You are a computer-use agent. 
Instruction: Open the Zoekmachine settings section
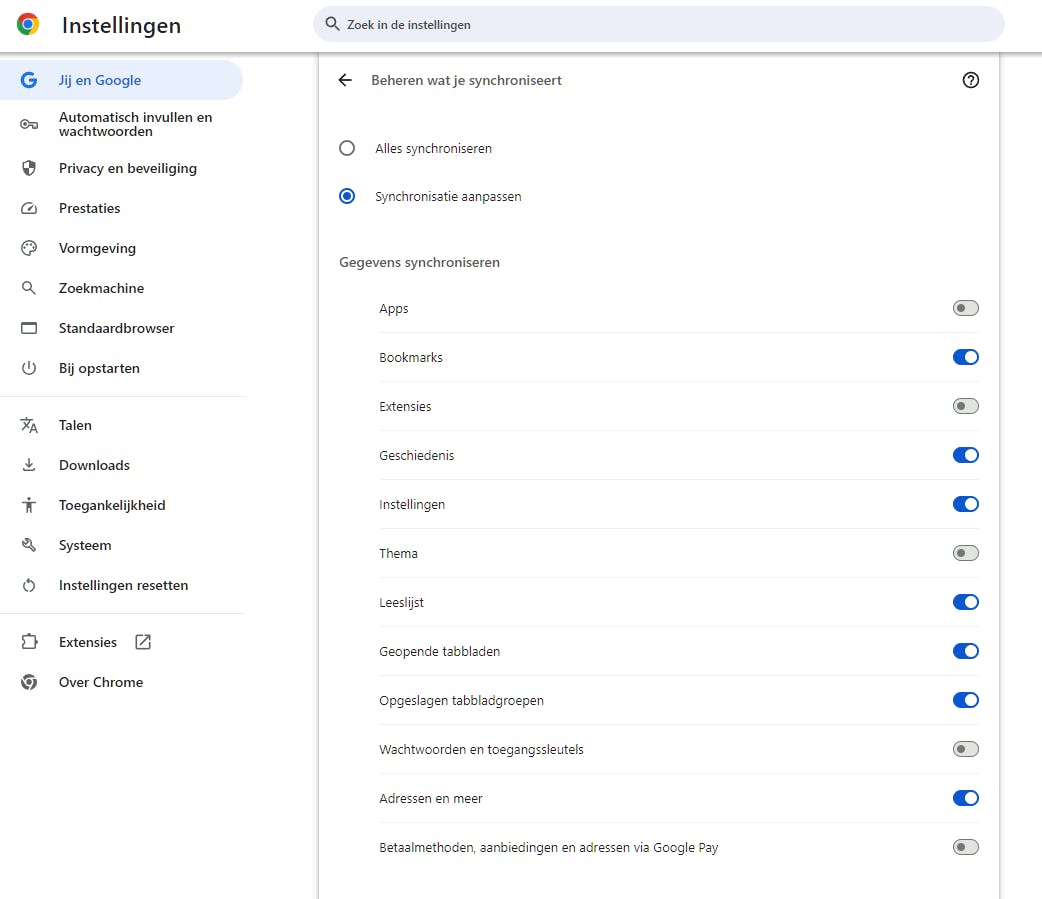pos(101,288)
